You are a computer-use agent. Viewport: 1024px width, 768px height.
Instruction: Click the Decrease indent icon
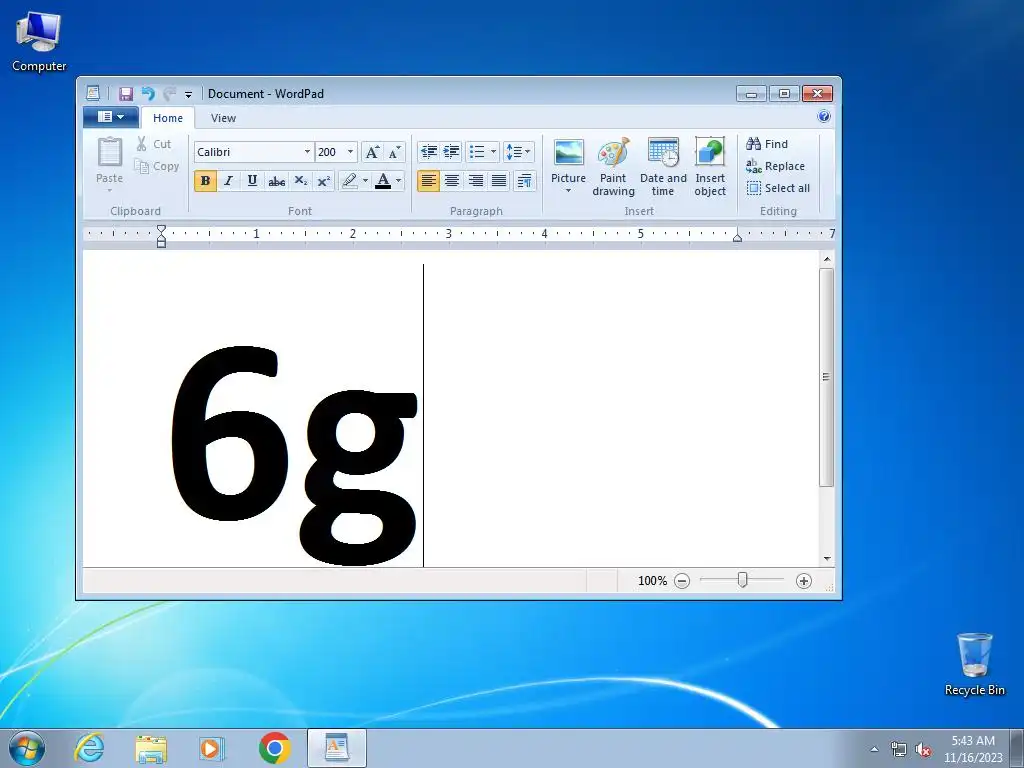pos(428,152)
